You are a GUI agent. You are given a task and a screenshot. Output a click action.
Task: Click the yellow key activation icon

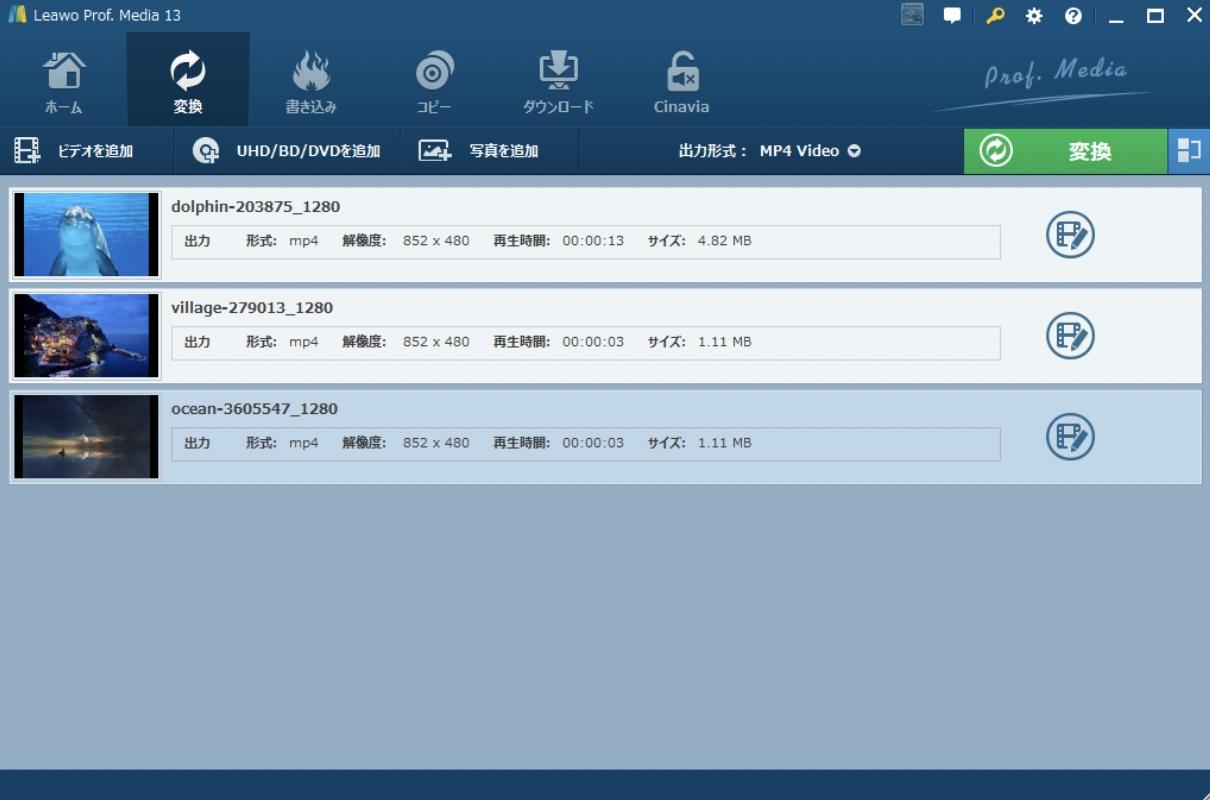pyautogui.click(x=994, y=15)
